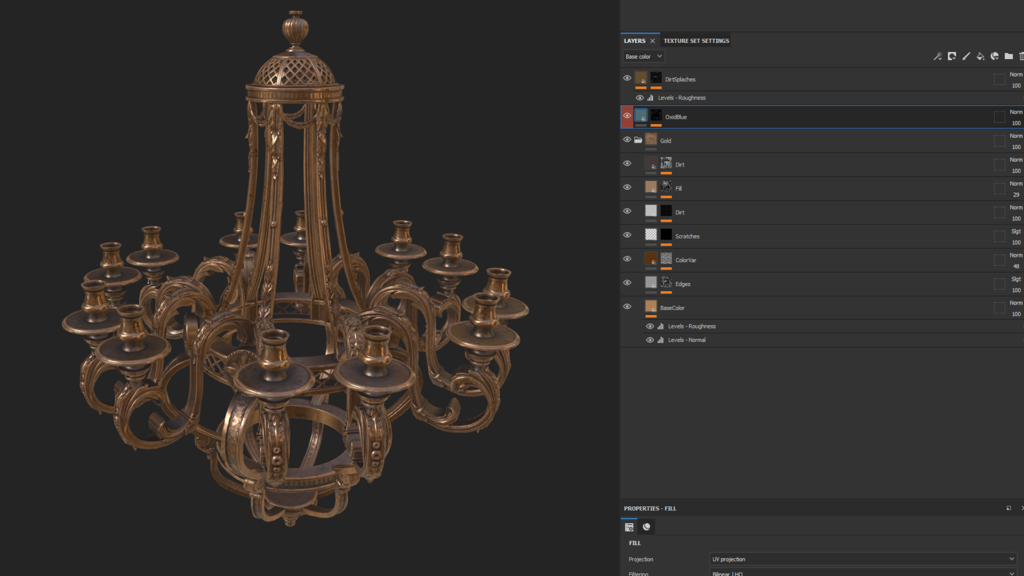Image resolution: width=1024 pixels, height=576 pixels.
Task: Click the BaseColor layer thumbnail
Action: 653,305
